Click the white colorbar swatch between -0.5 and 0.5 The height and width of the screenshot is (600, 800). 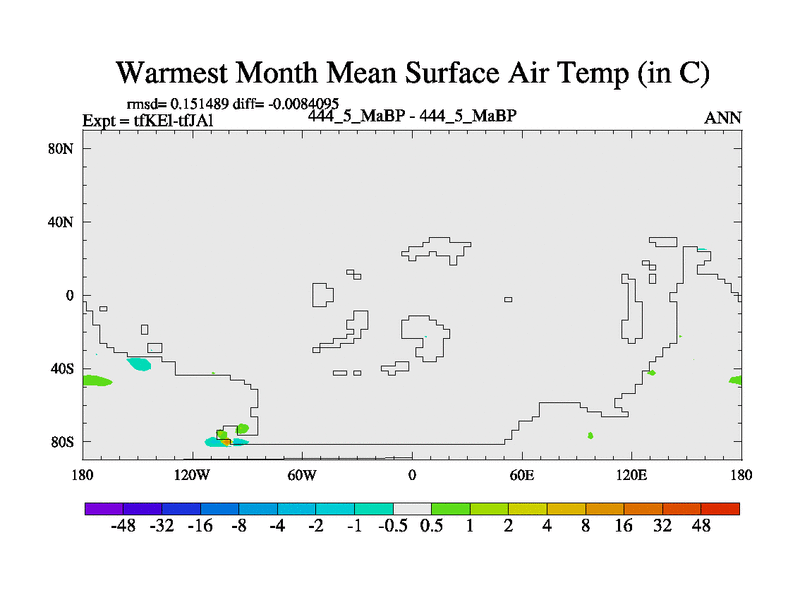tap(412, 509)
